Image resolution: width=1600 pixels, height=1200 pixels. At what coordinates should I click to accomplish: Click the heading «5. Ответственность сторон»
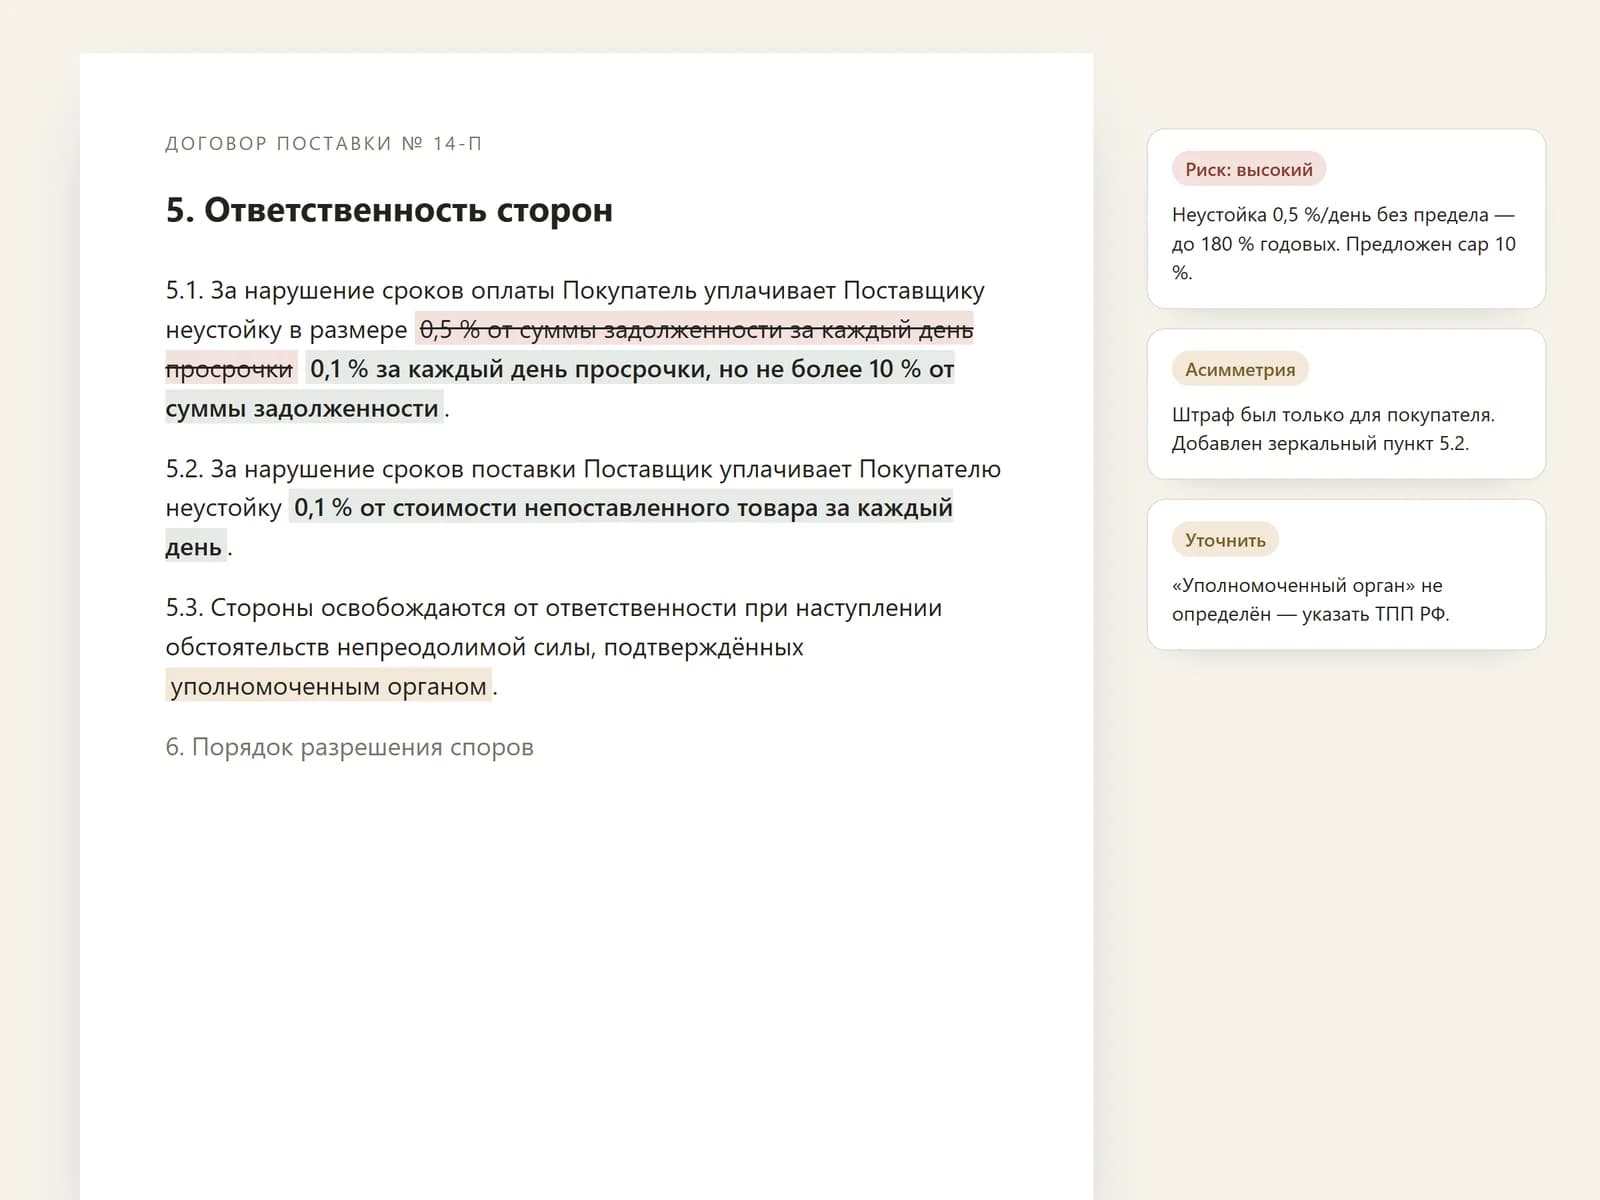[x=389, y=210]
